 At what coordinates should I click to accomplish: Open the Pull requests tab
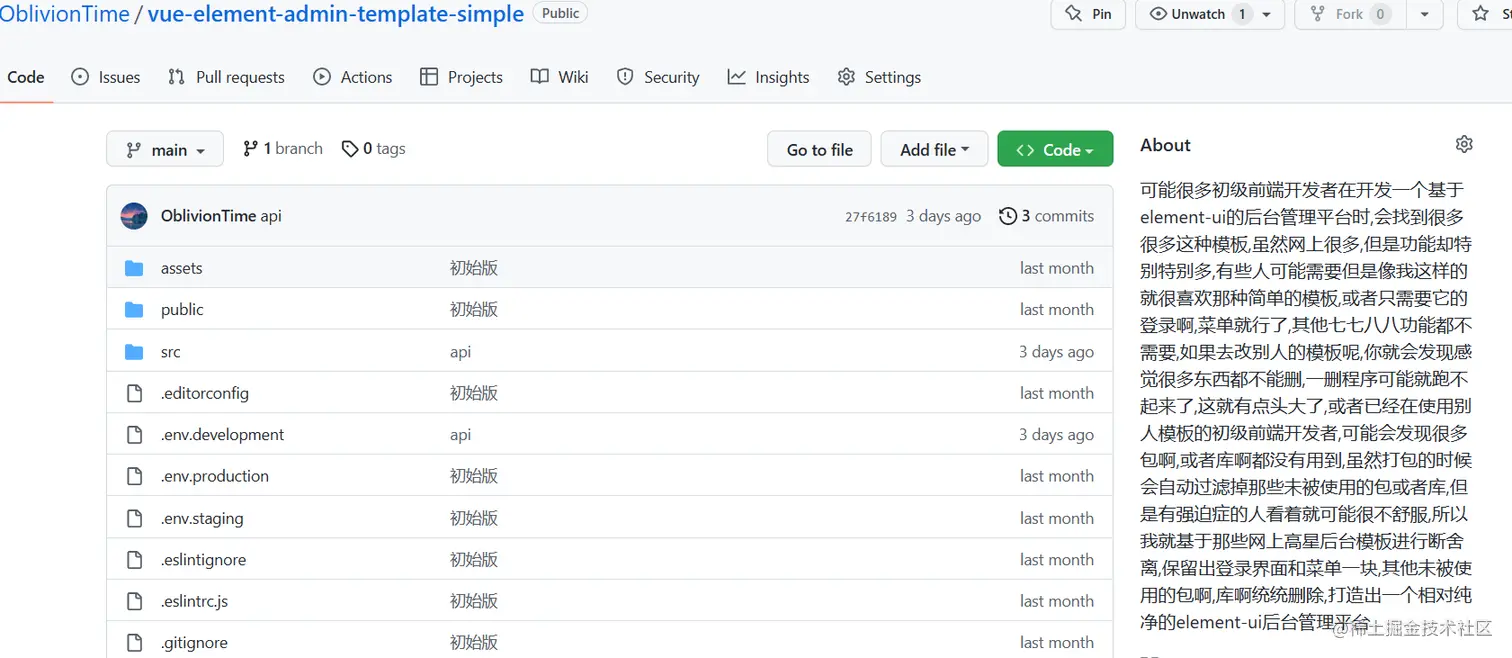pos(226,77)
